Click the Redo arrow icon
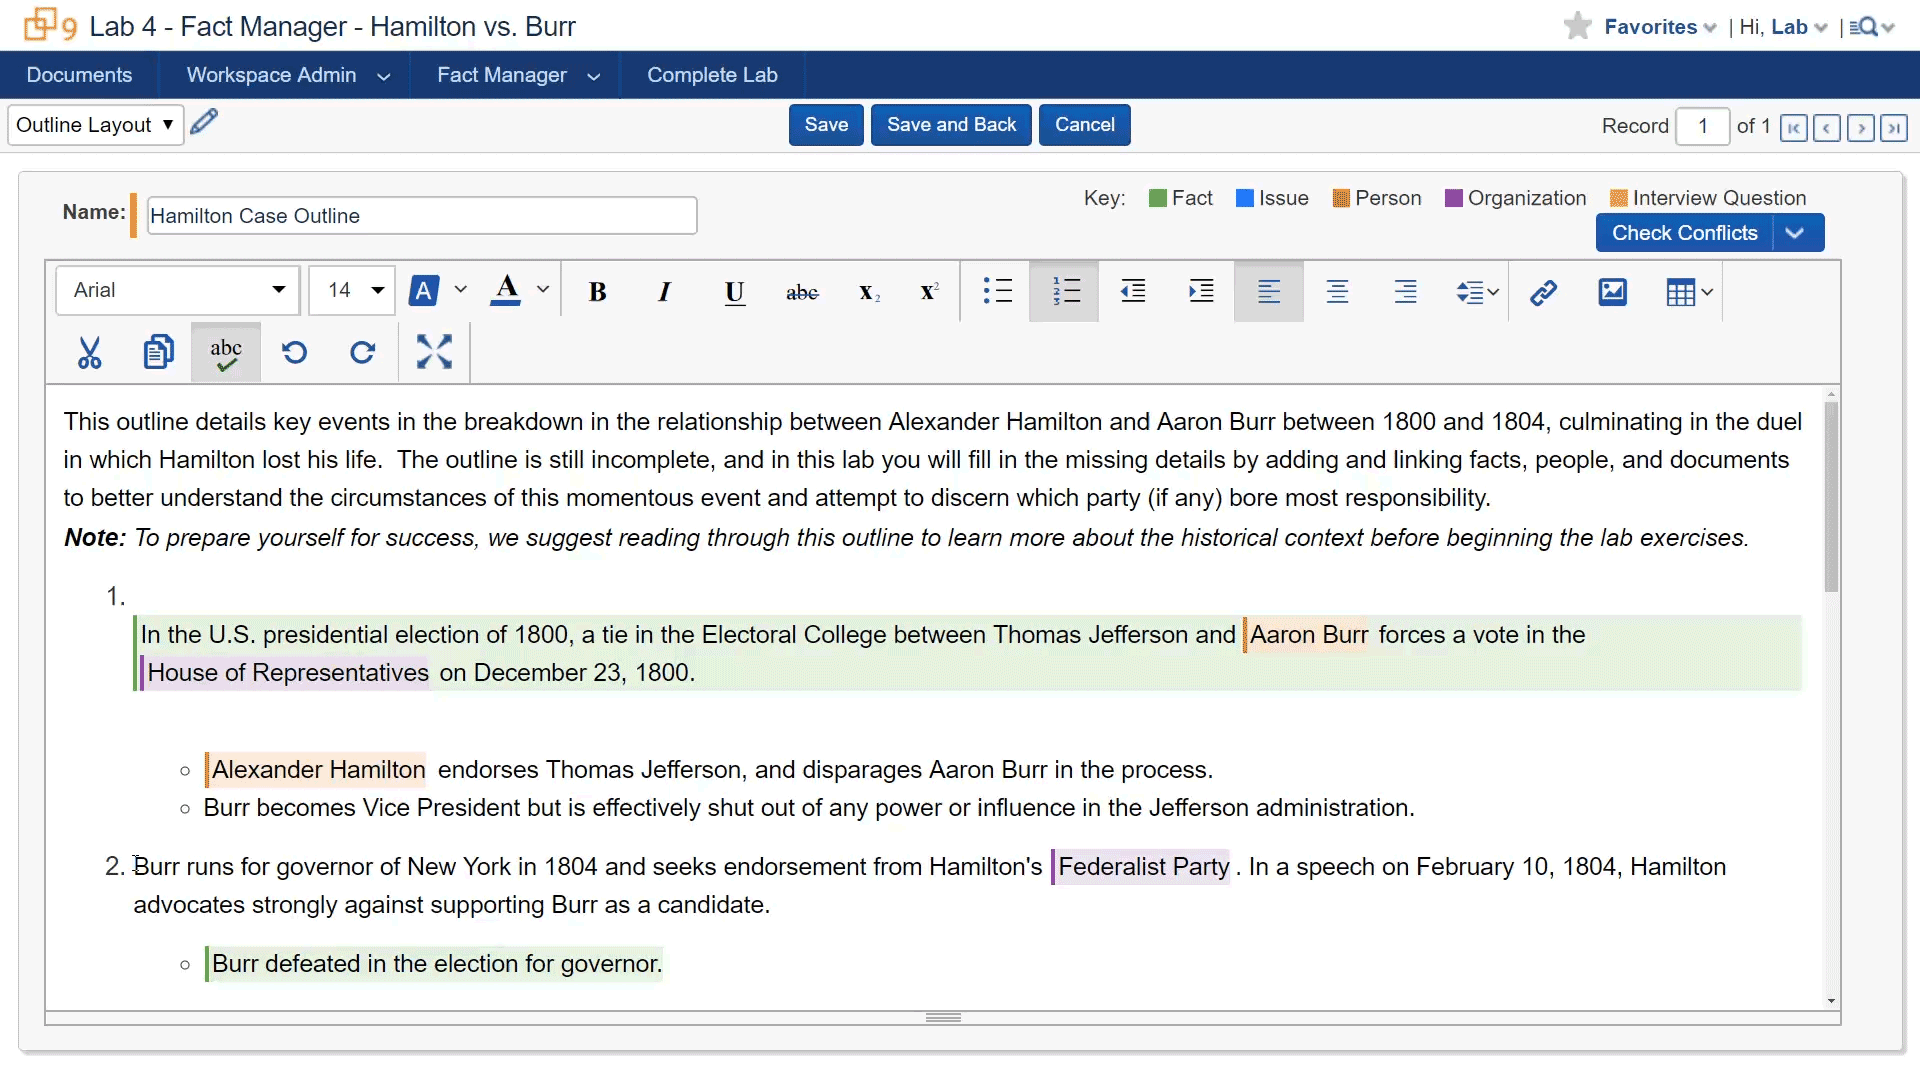Image resolution: width=1920 pixels, height=1080 pixels. click(x=362, y=352)
